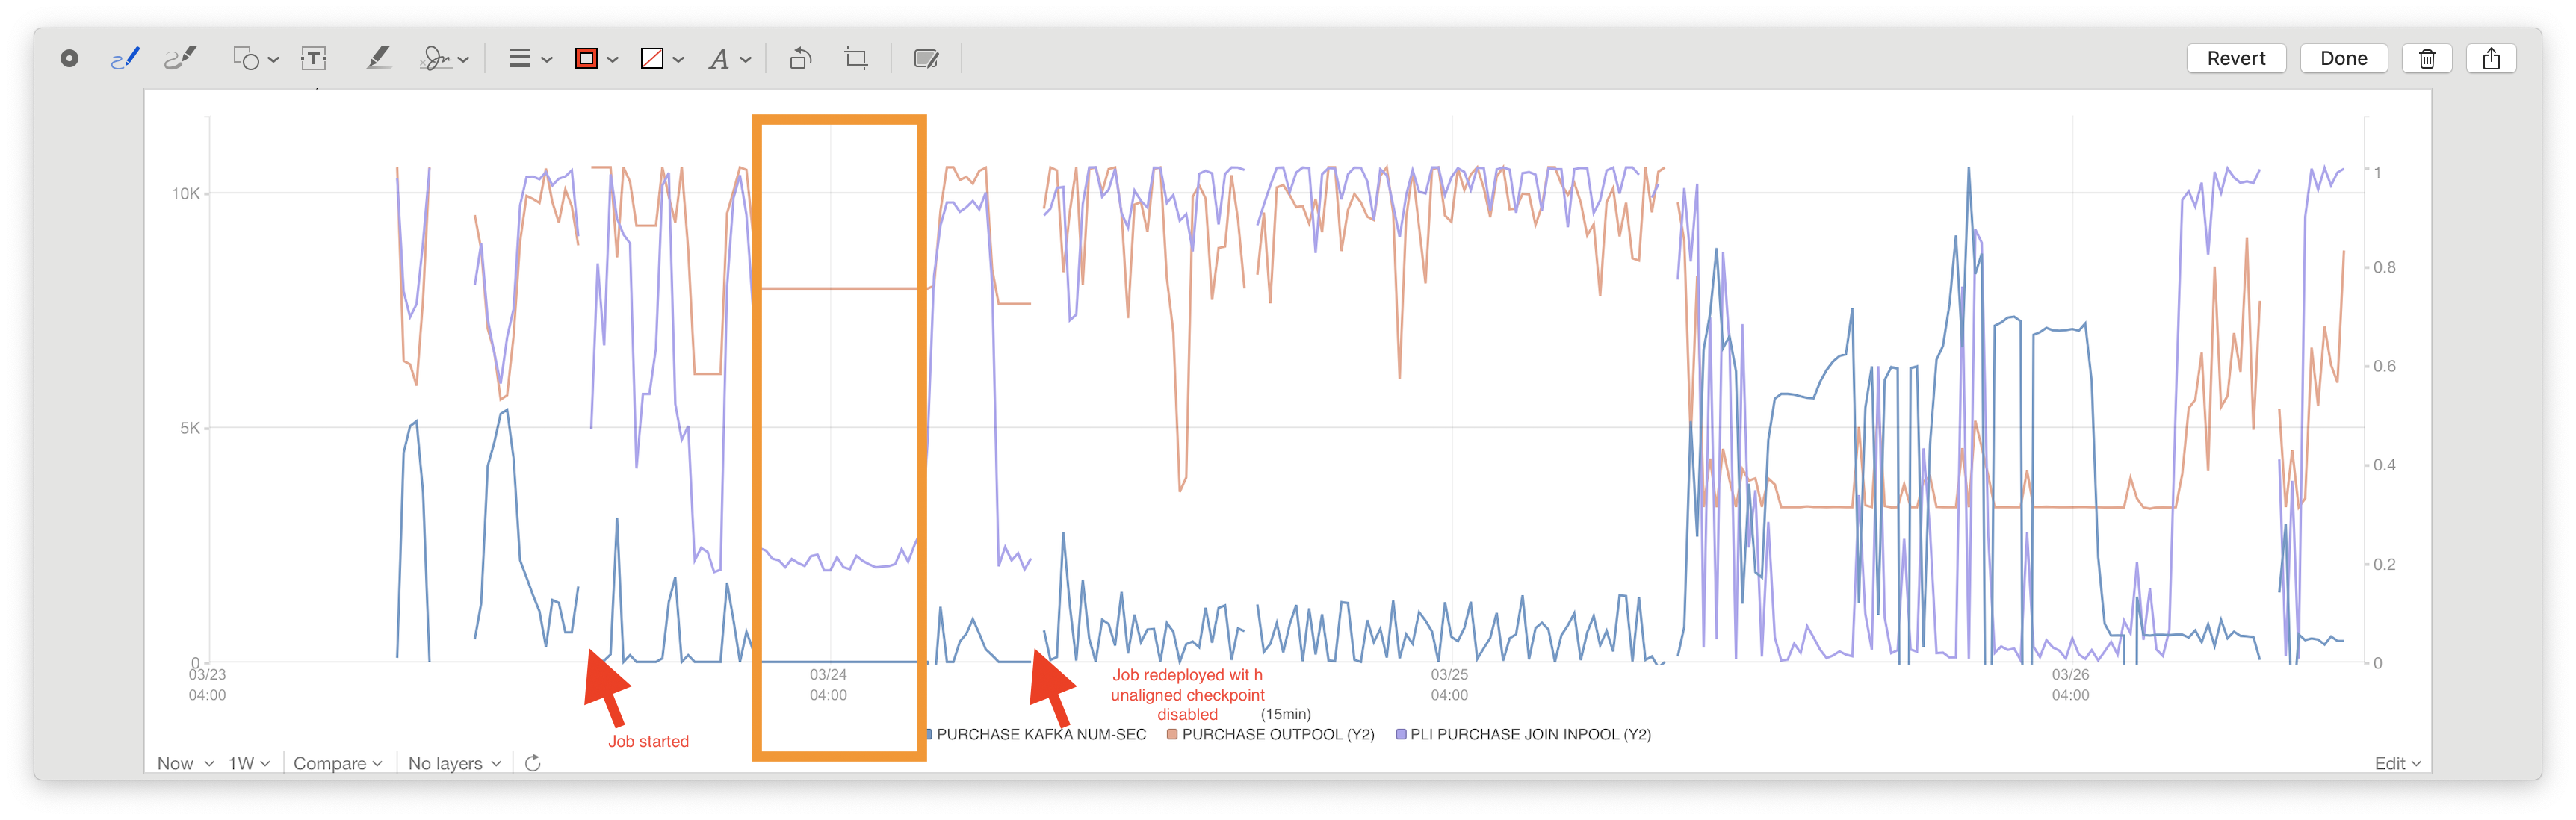Open the 1W time range dropdown

[x=248, y=763]
